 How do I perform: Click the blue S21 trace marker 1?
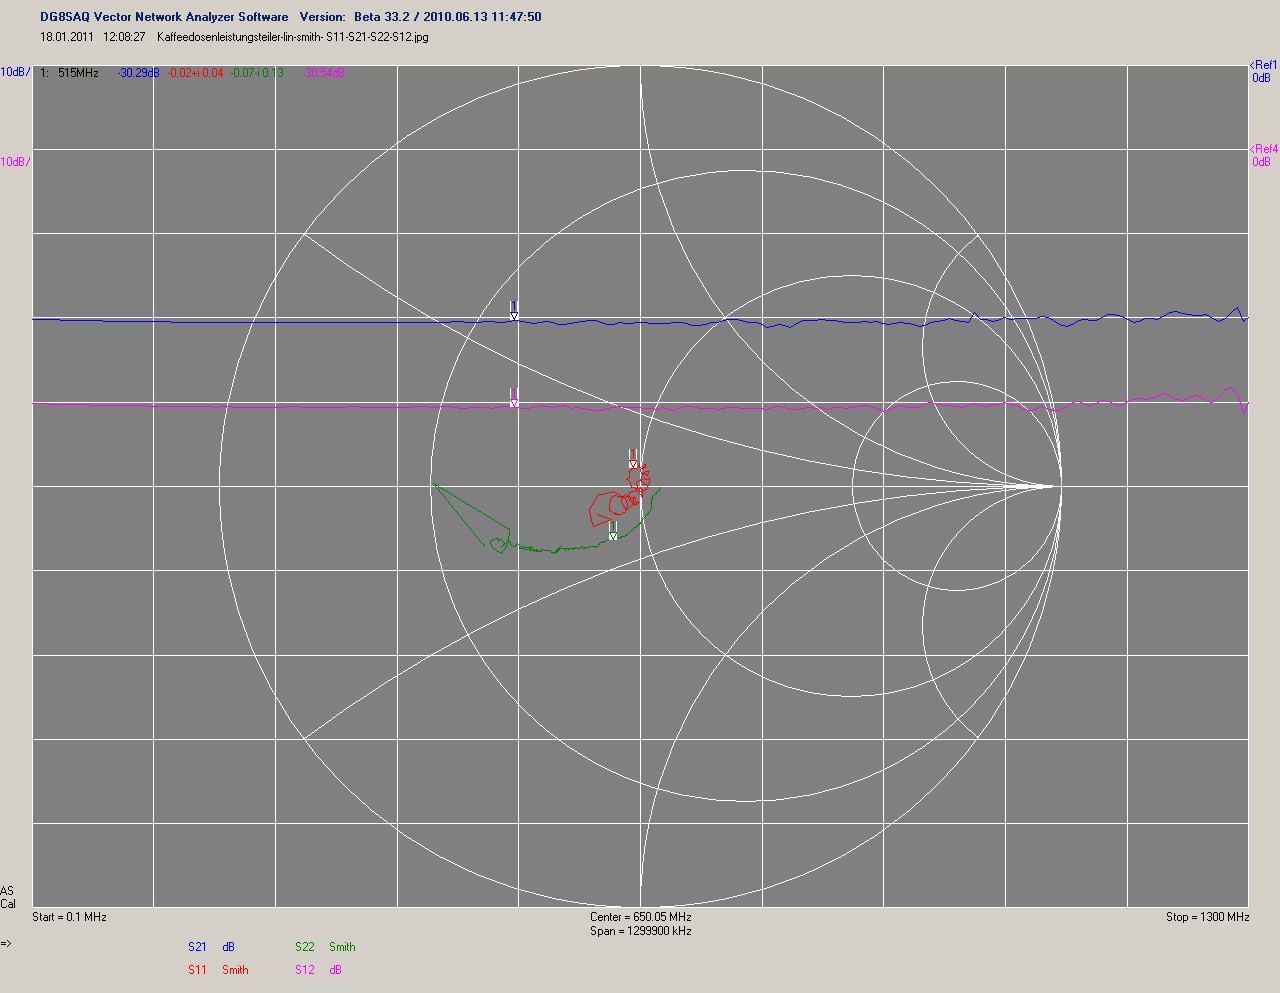tap(514, 312)
